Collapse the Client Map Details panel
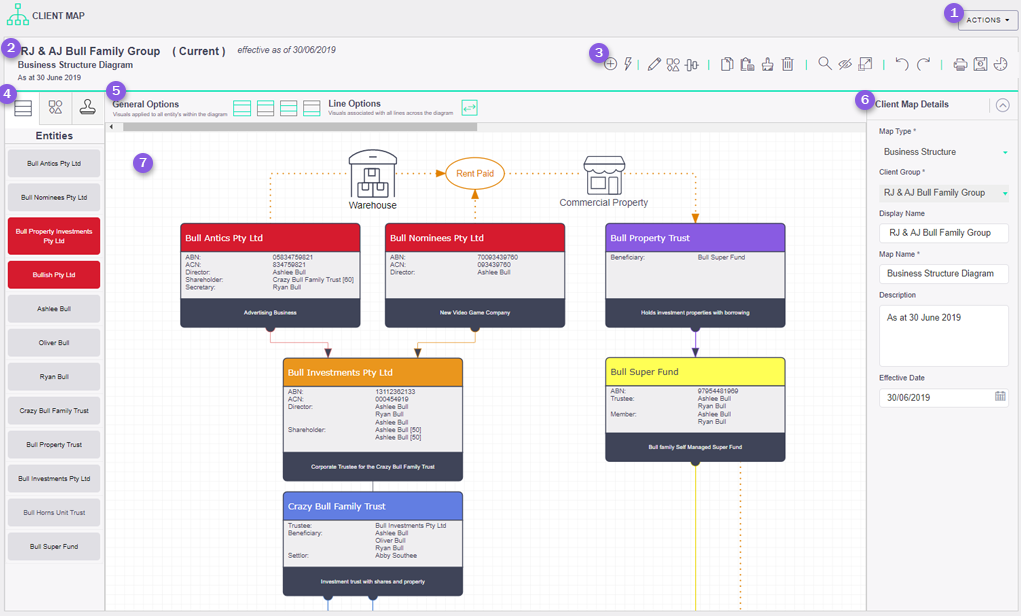1021x616 pixels. (x=1003, y=105)
